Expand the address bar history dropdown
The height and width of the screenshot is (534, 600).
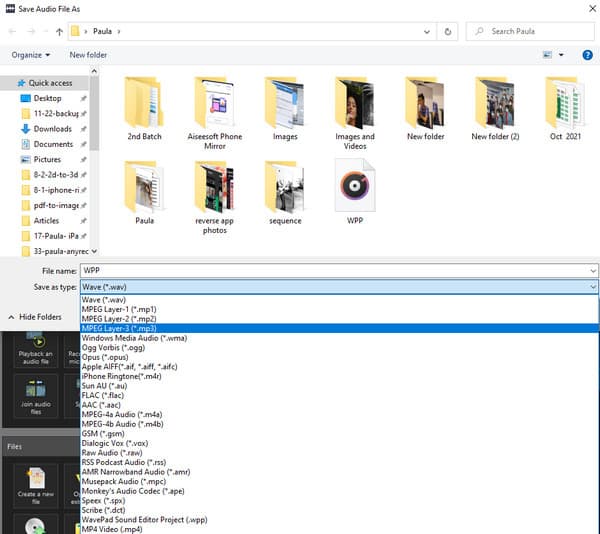(x=427, y=32)
